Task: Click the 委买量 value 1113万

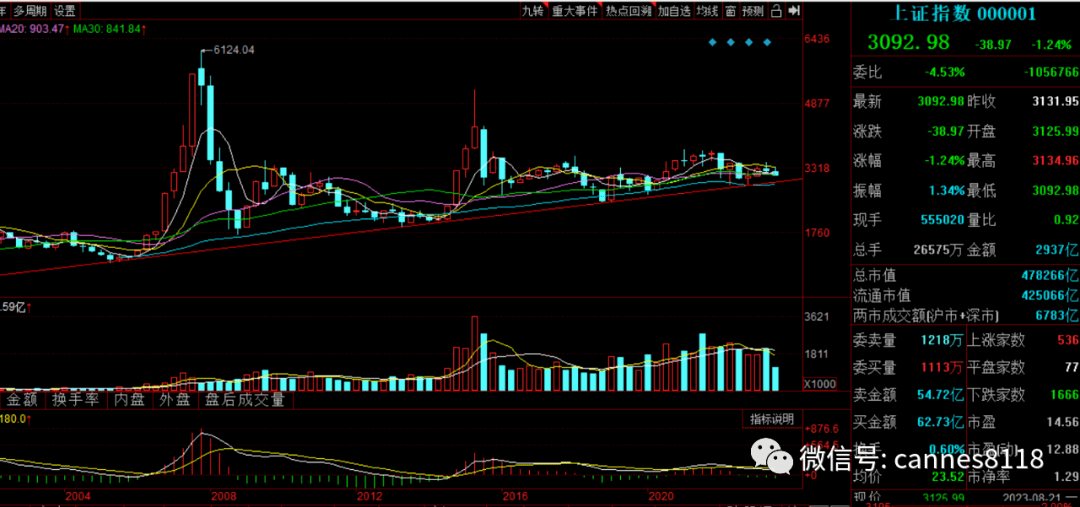Action: click(942, 369)
